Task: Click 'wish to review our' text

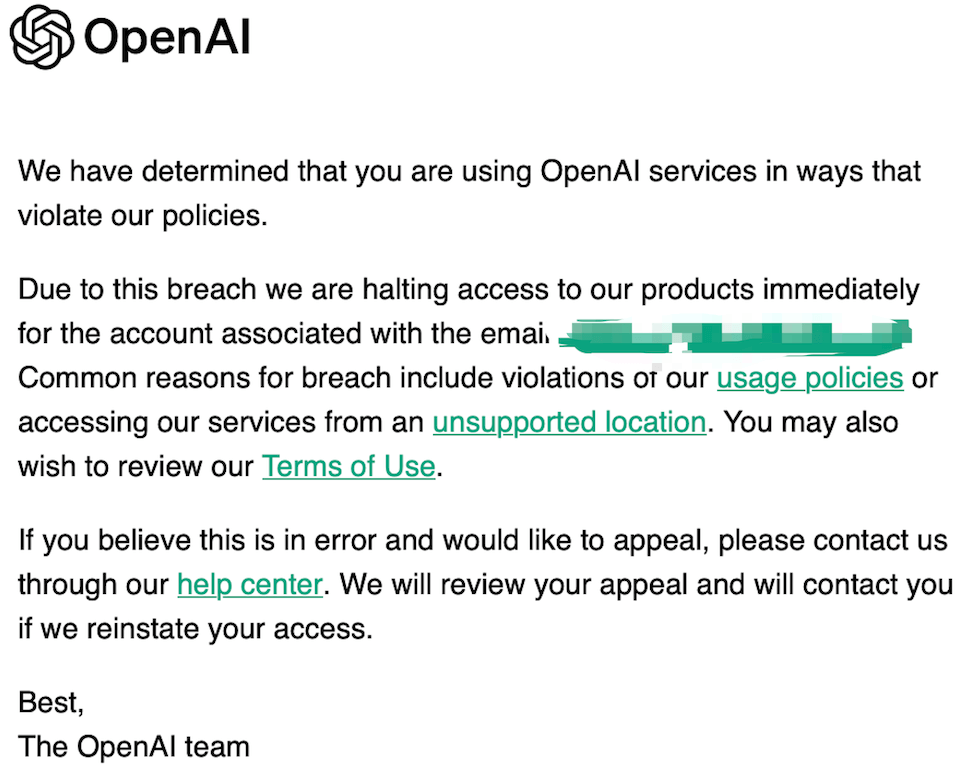Action: tap(136, 466)
